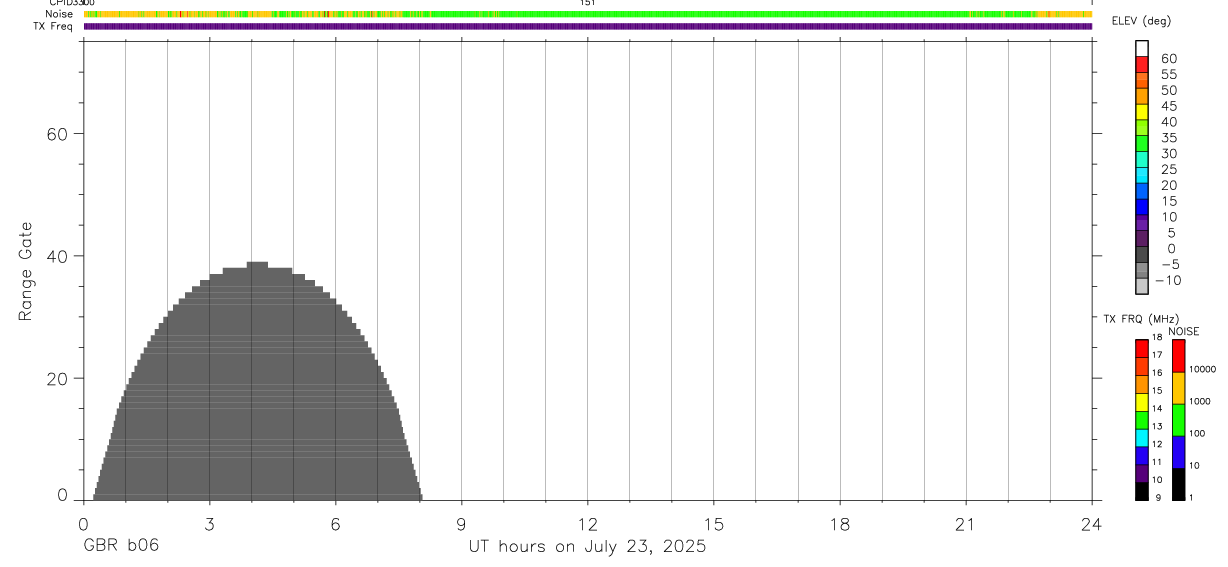Click the y-axis tick label '40'
Viewport: 1228px width, 567px height.
tap(57, 256)
